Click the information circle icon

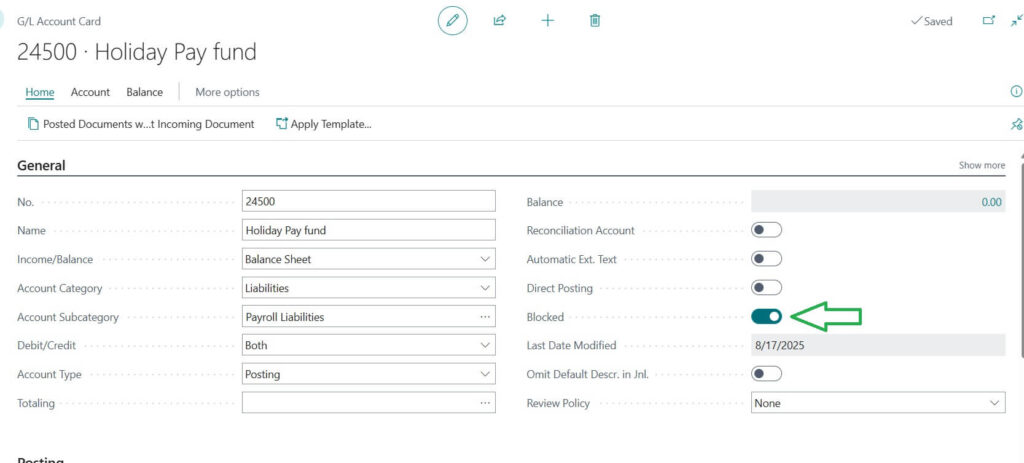point(1016,92)
